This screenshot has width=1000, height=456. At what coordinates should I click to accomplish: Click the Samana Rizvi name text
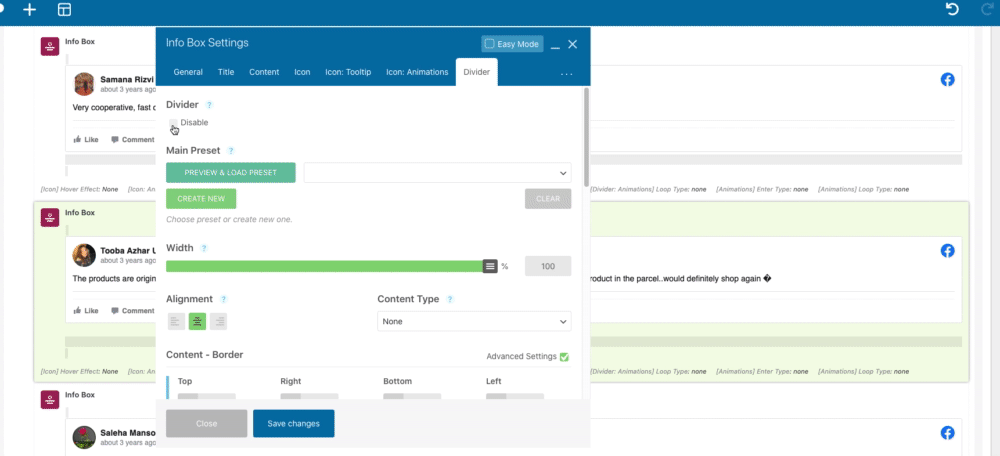(x=127, y=80)
